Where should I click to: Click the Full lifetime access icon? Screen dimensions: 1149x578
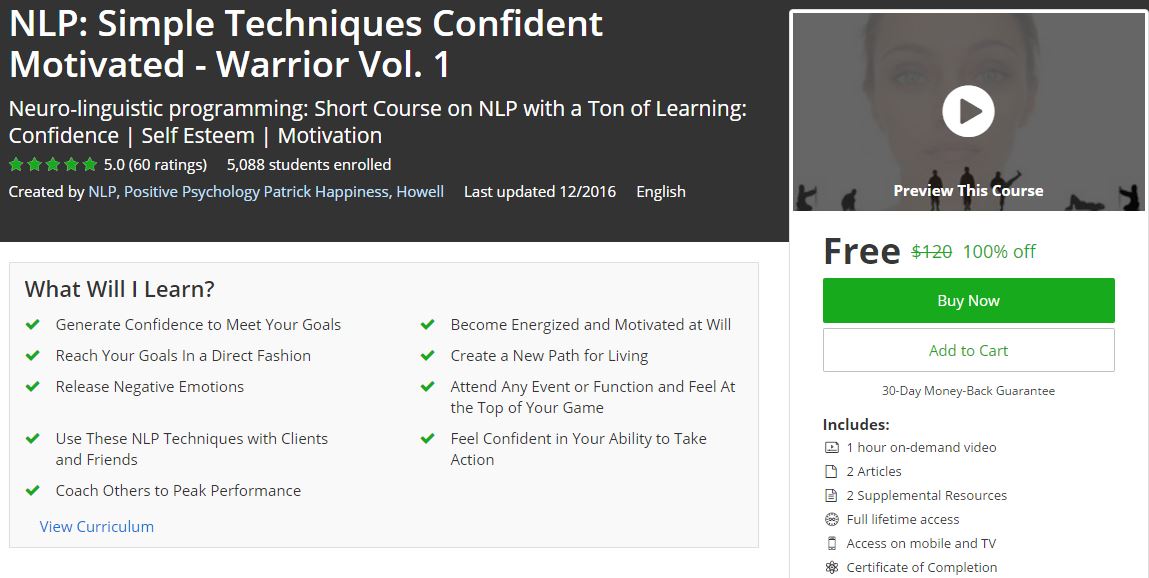[x=831, y=520]
